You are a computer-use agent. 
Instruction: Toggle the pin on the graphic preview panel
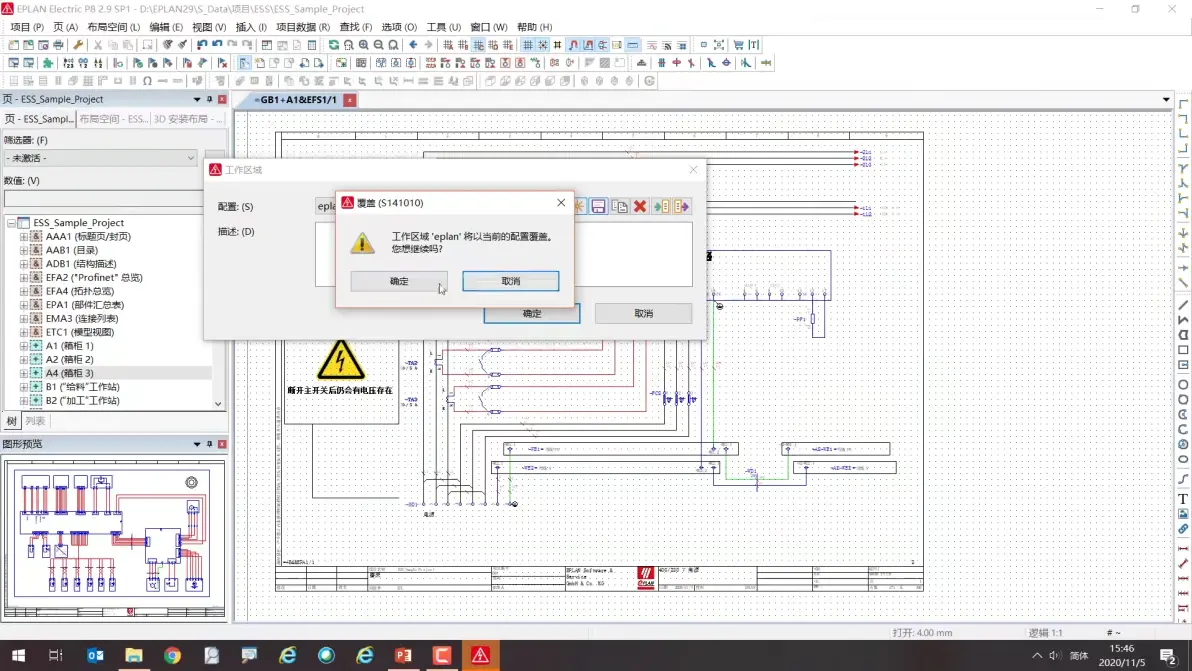coord(210,444)
